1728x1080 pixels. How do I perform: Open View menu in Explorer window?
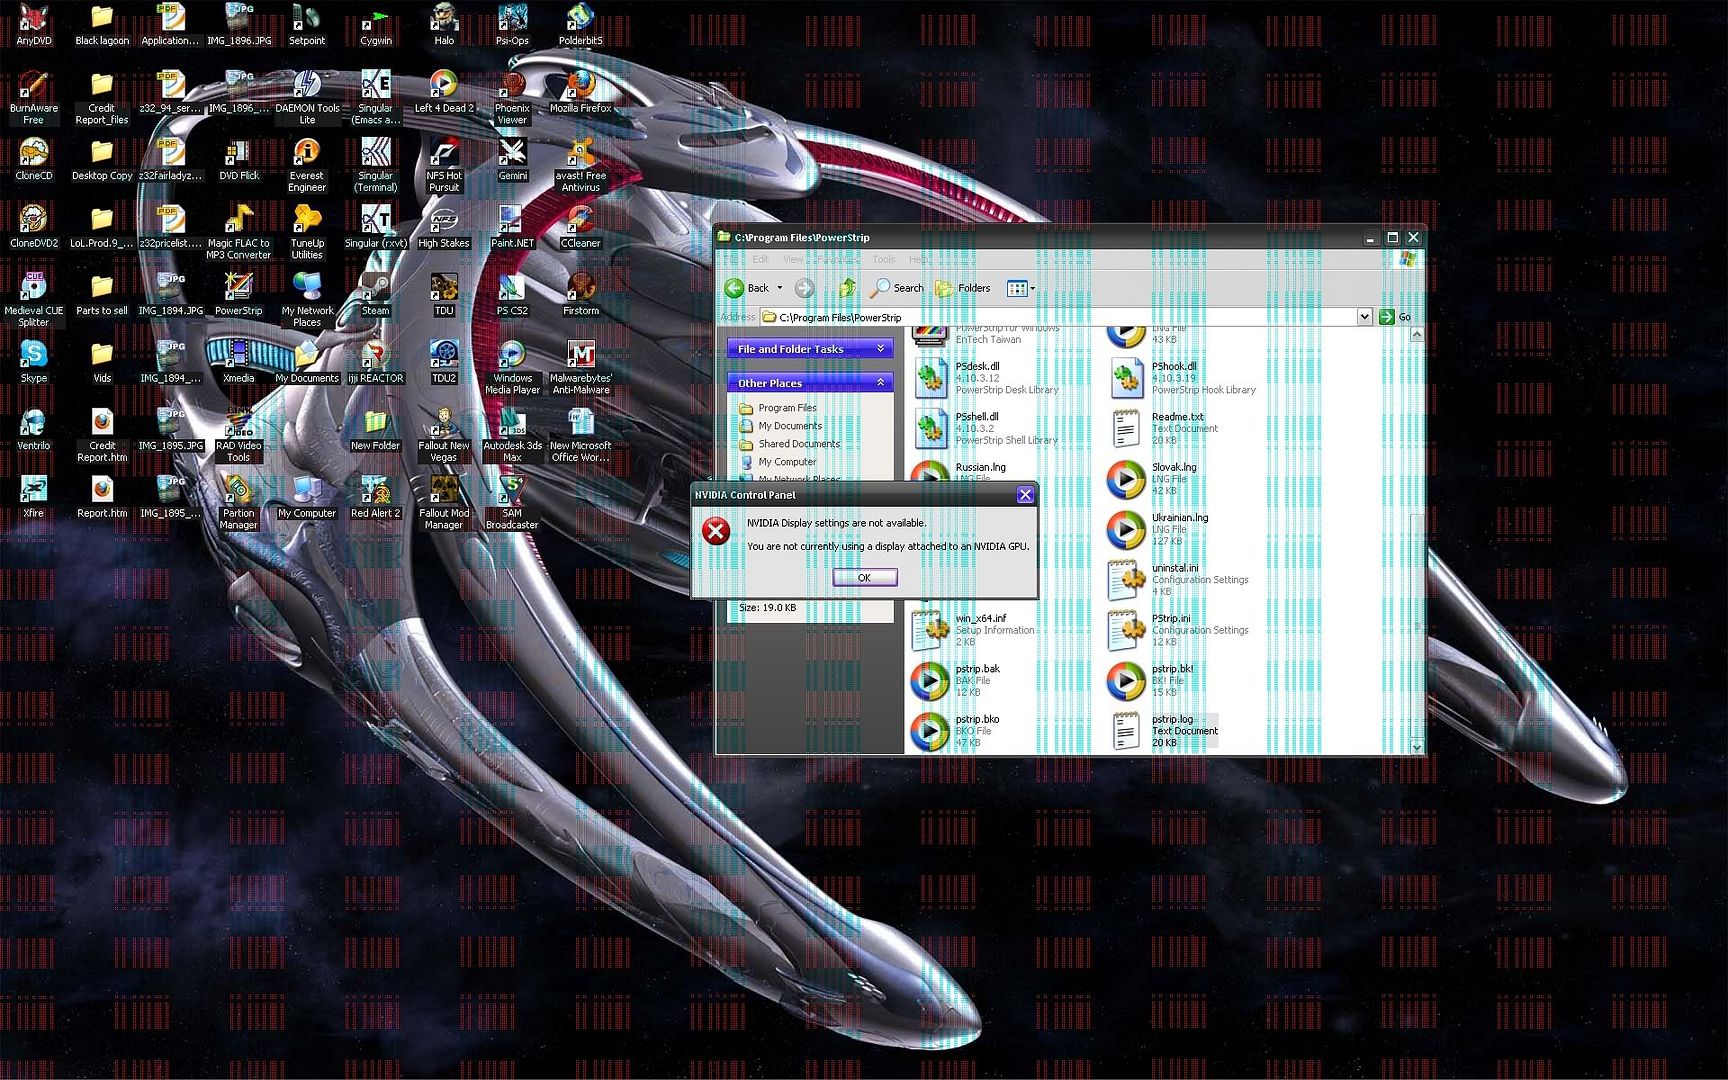click(793, 260)
